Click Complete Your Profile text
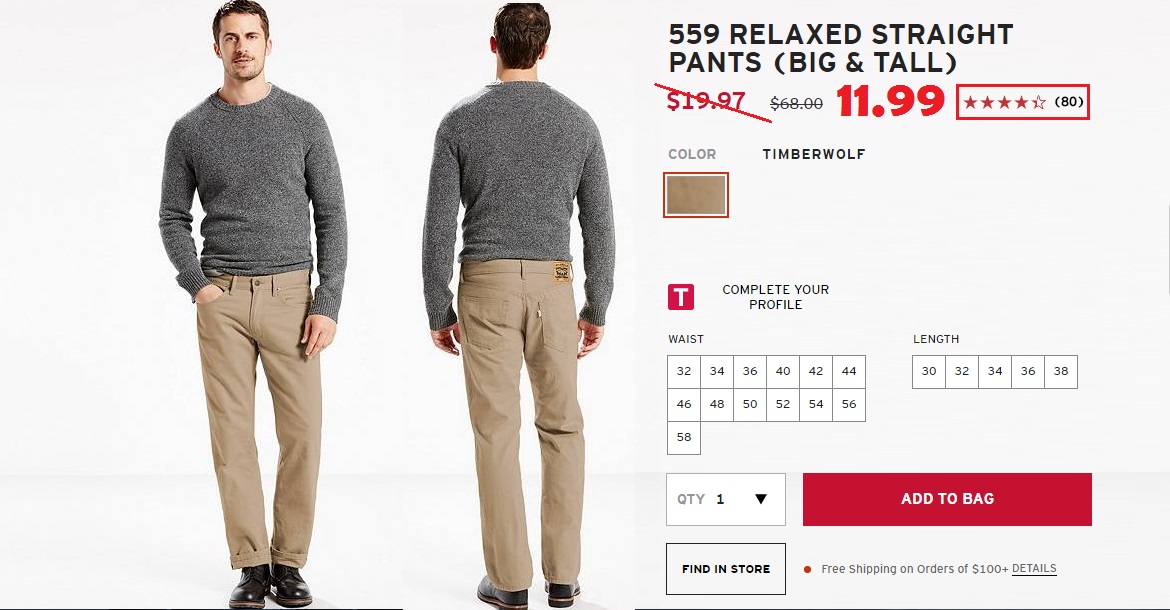Screen dimensions: 1170x610 click(x=776, y=297)
